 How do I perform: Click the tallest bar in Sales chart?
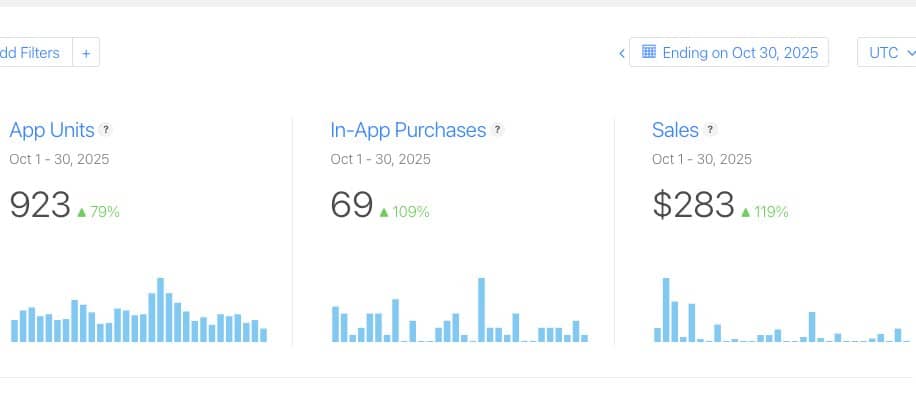pos(666,310)
